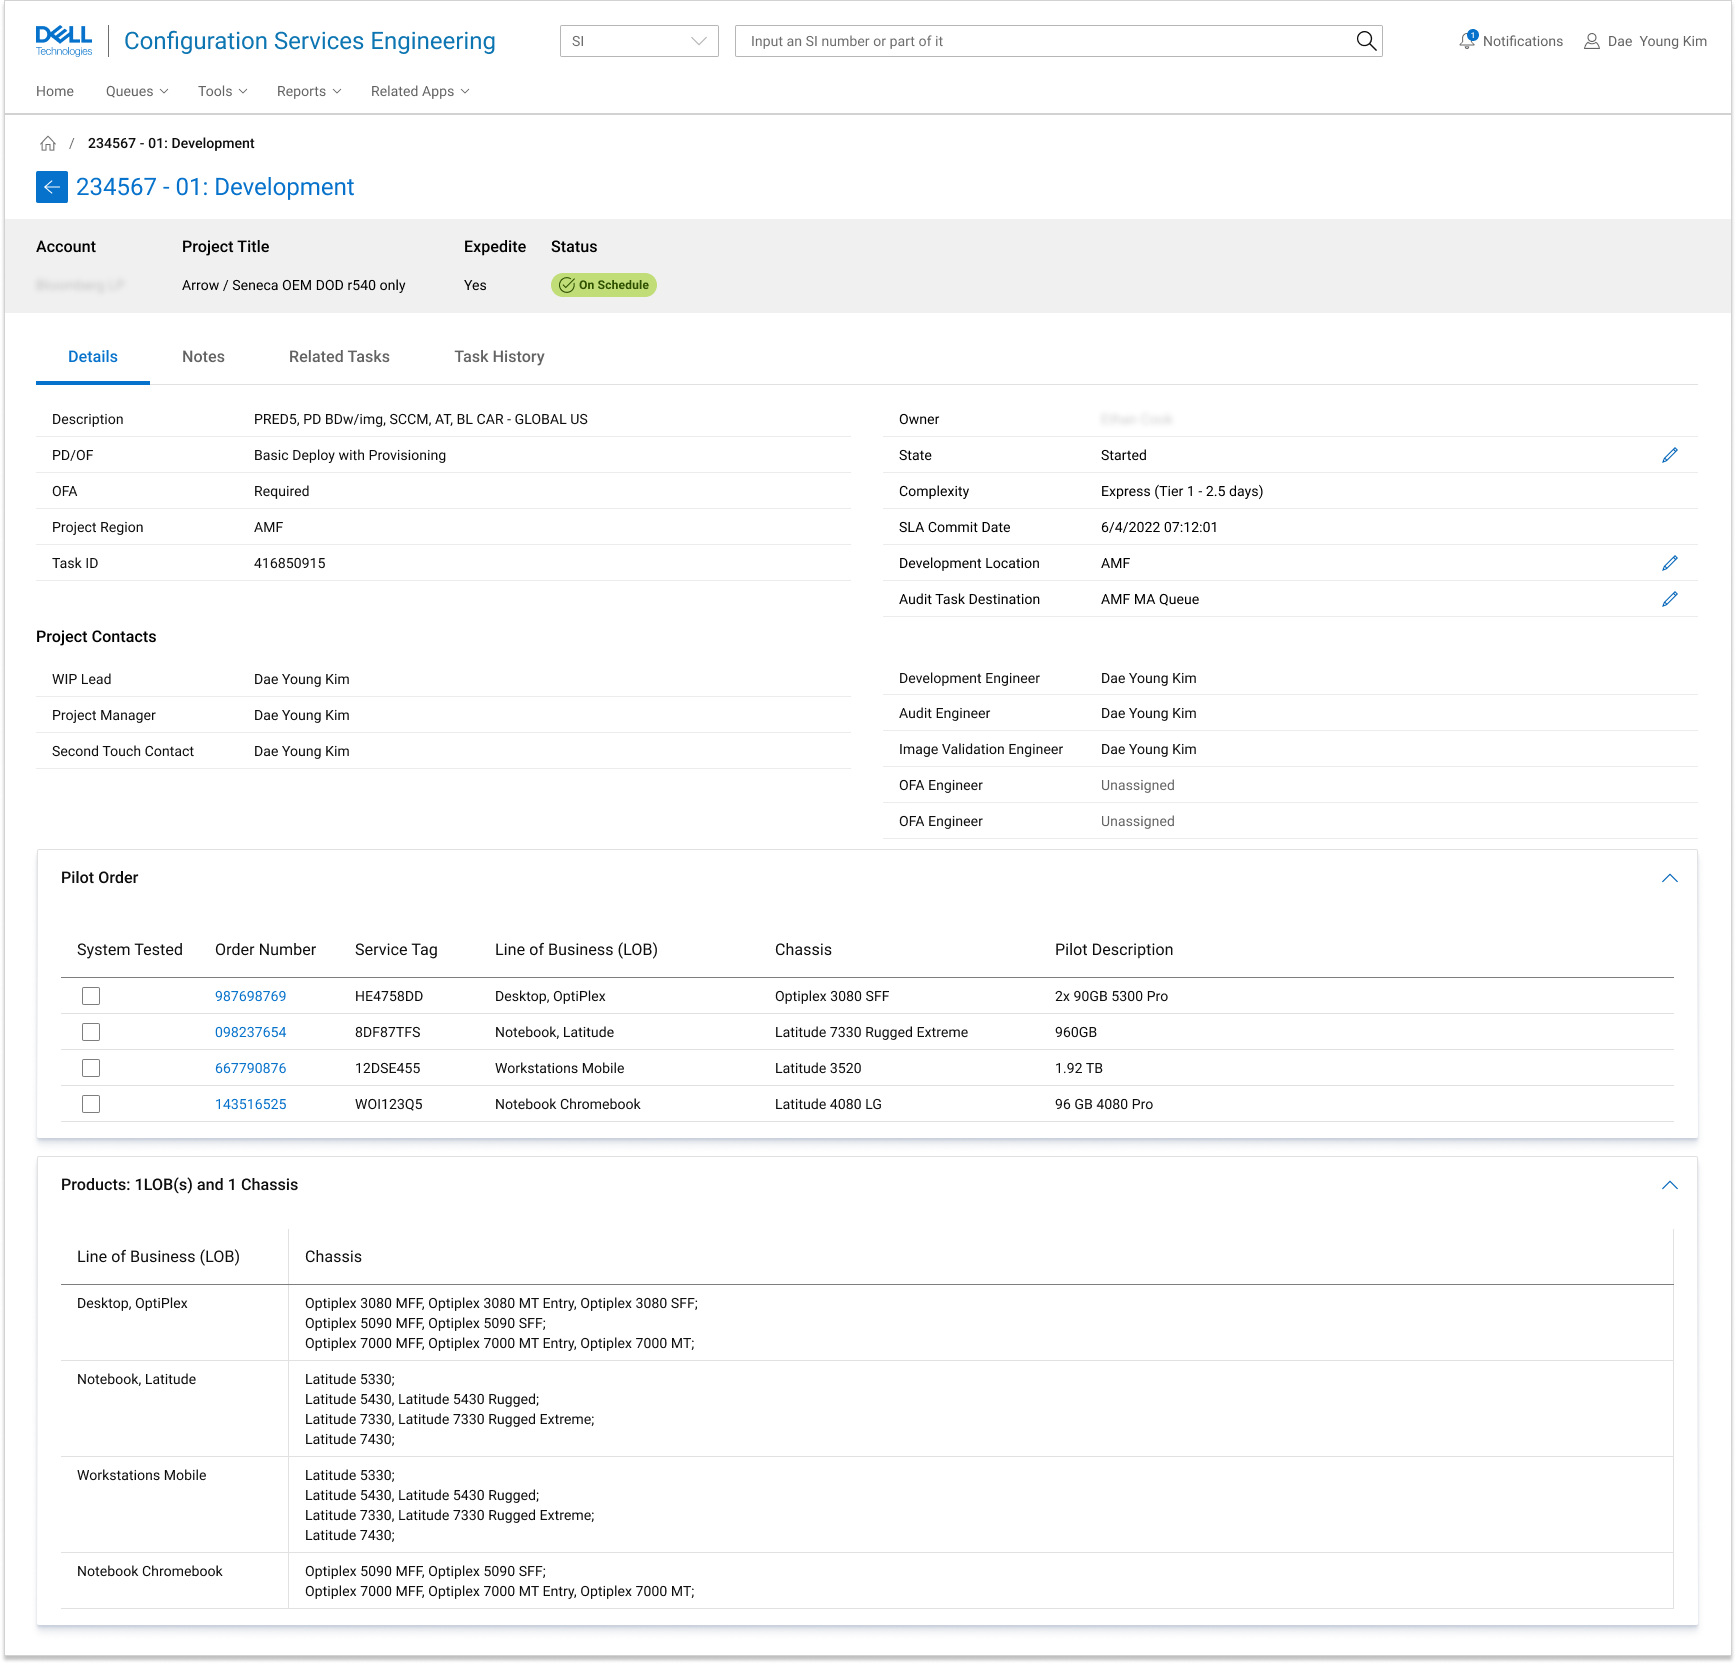Mark the Latitude 4080 LG row as tested
The width and height of the screenshot is (1736, 1664).
pos(91,1104)
